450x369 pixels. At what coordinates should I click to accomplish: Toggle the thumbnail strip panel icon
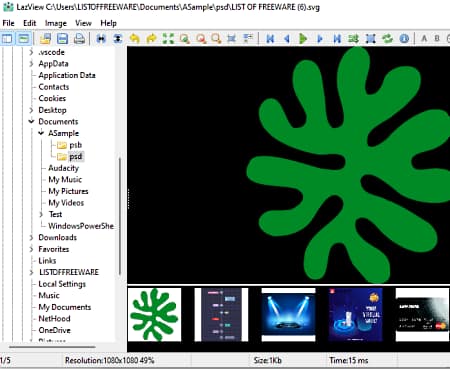pyautogui.click(x=23, y=39)
